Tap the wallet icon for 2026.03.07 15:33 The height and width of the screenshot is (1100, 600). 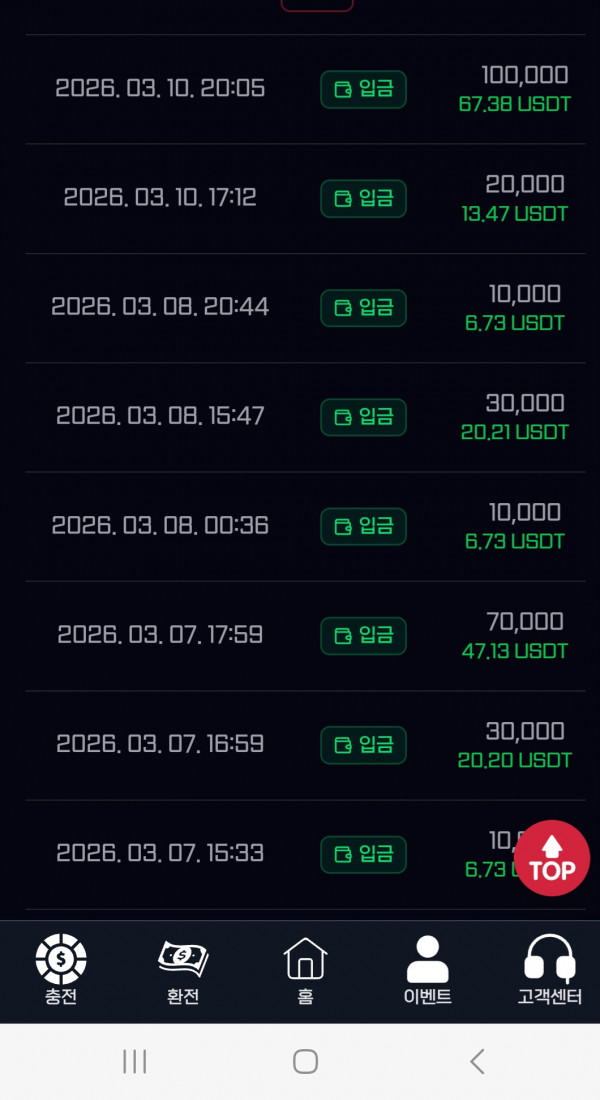(343, 854)
